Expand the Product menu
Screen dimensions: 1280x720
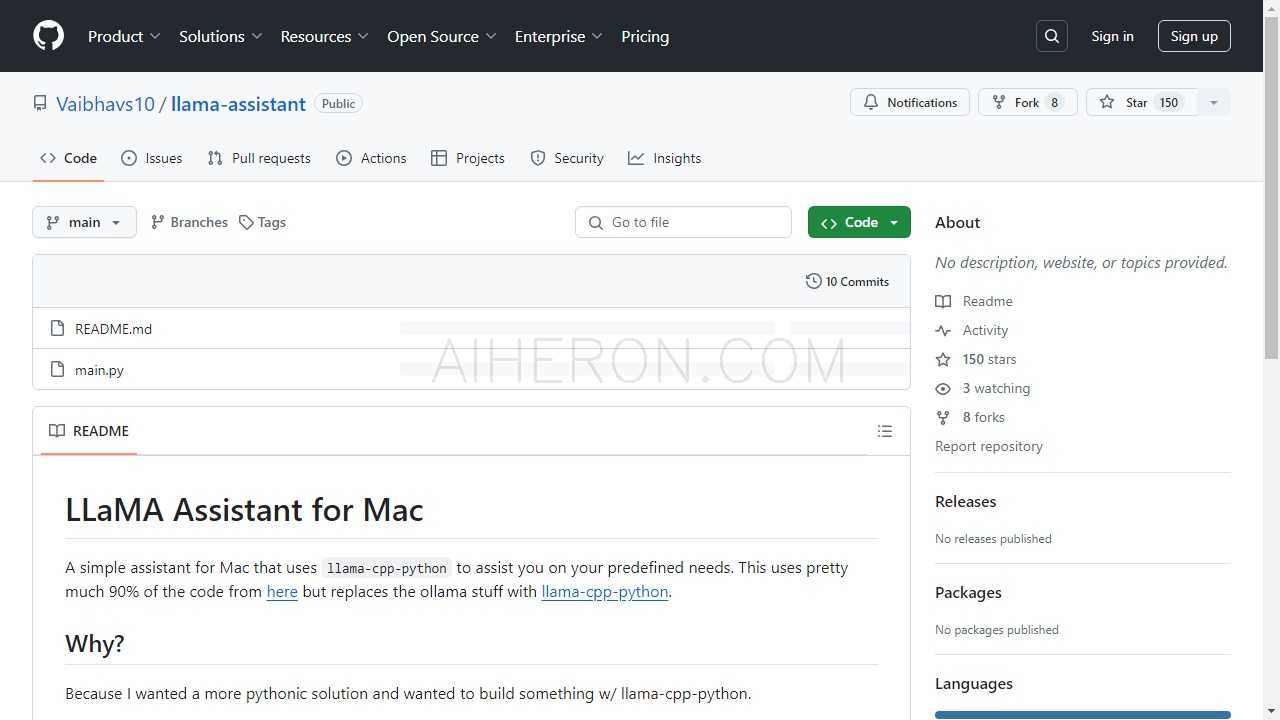point(124,36)
